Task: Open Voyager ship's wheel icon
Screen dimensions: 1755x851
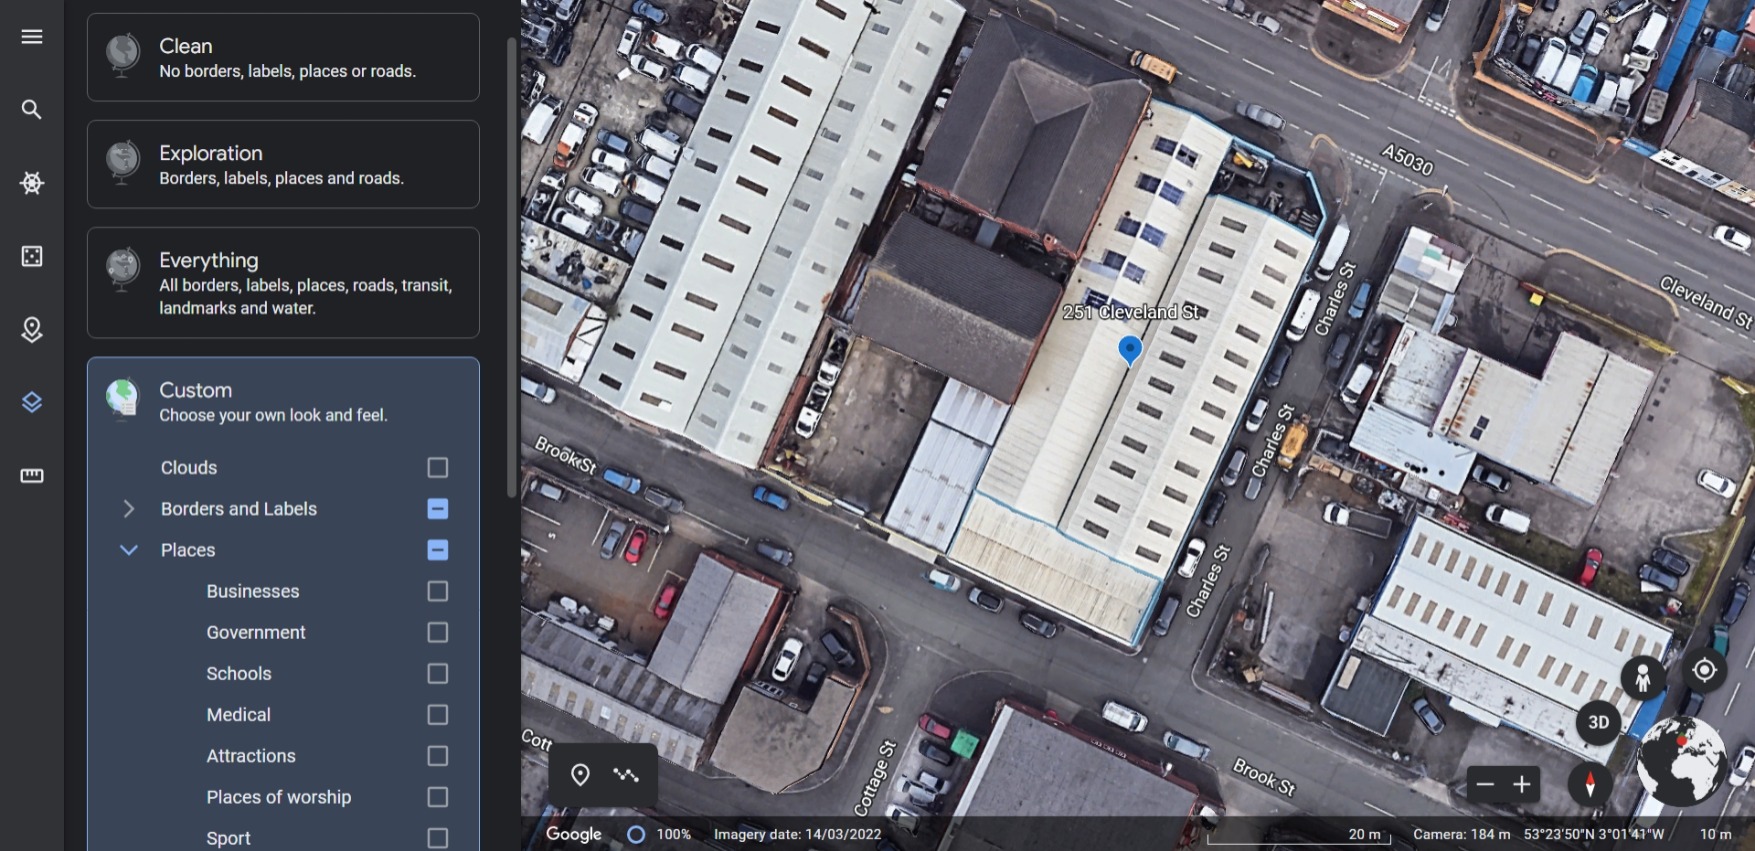Action: 32,183
